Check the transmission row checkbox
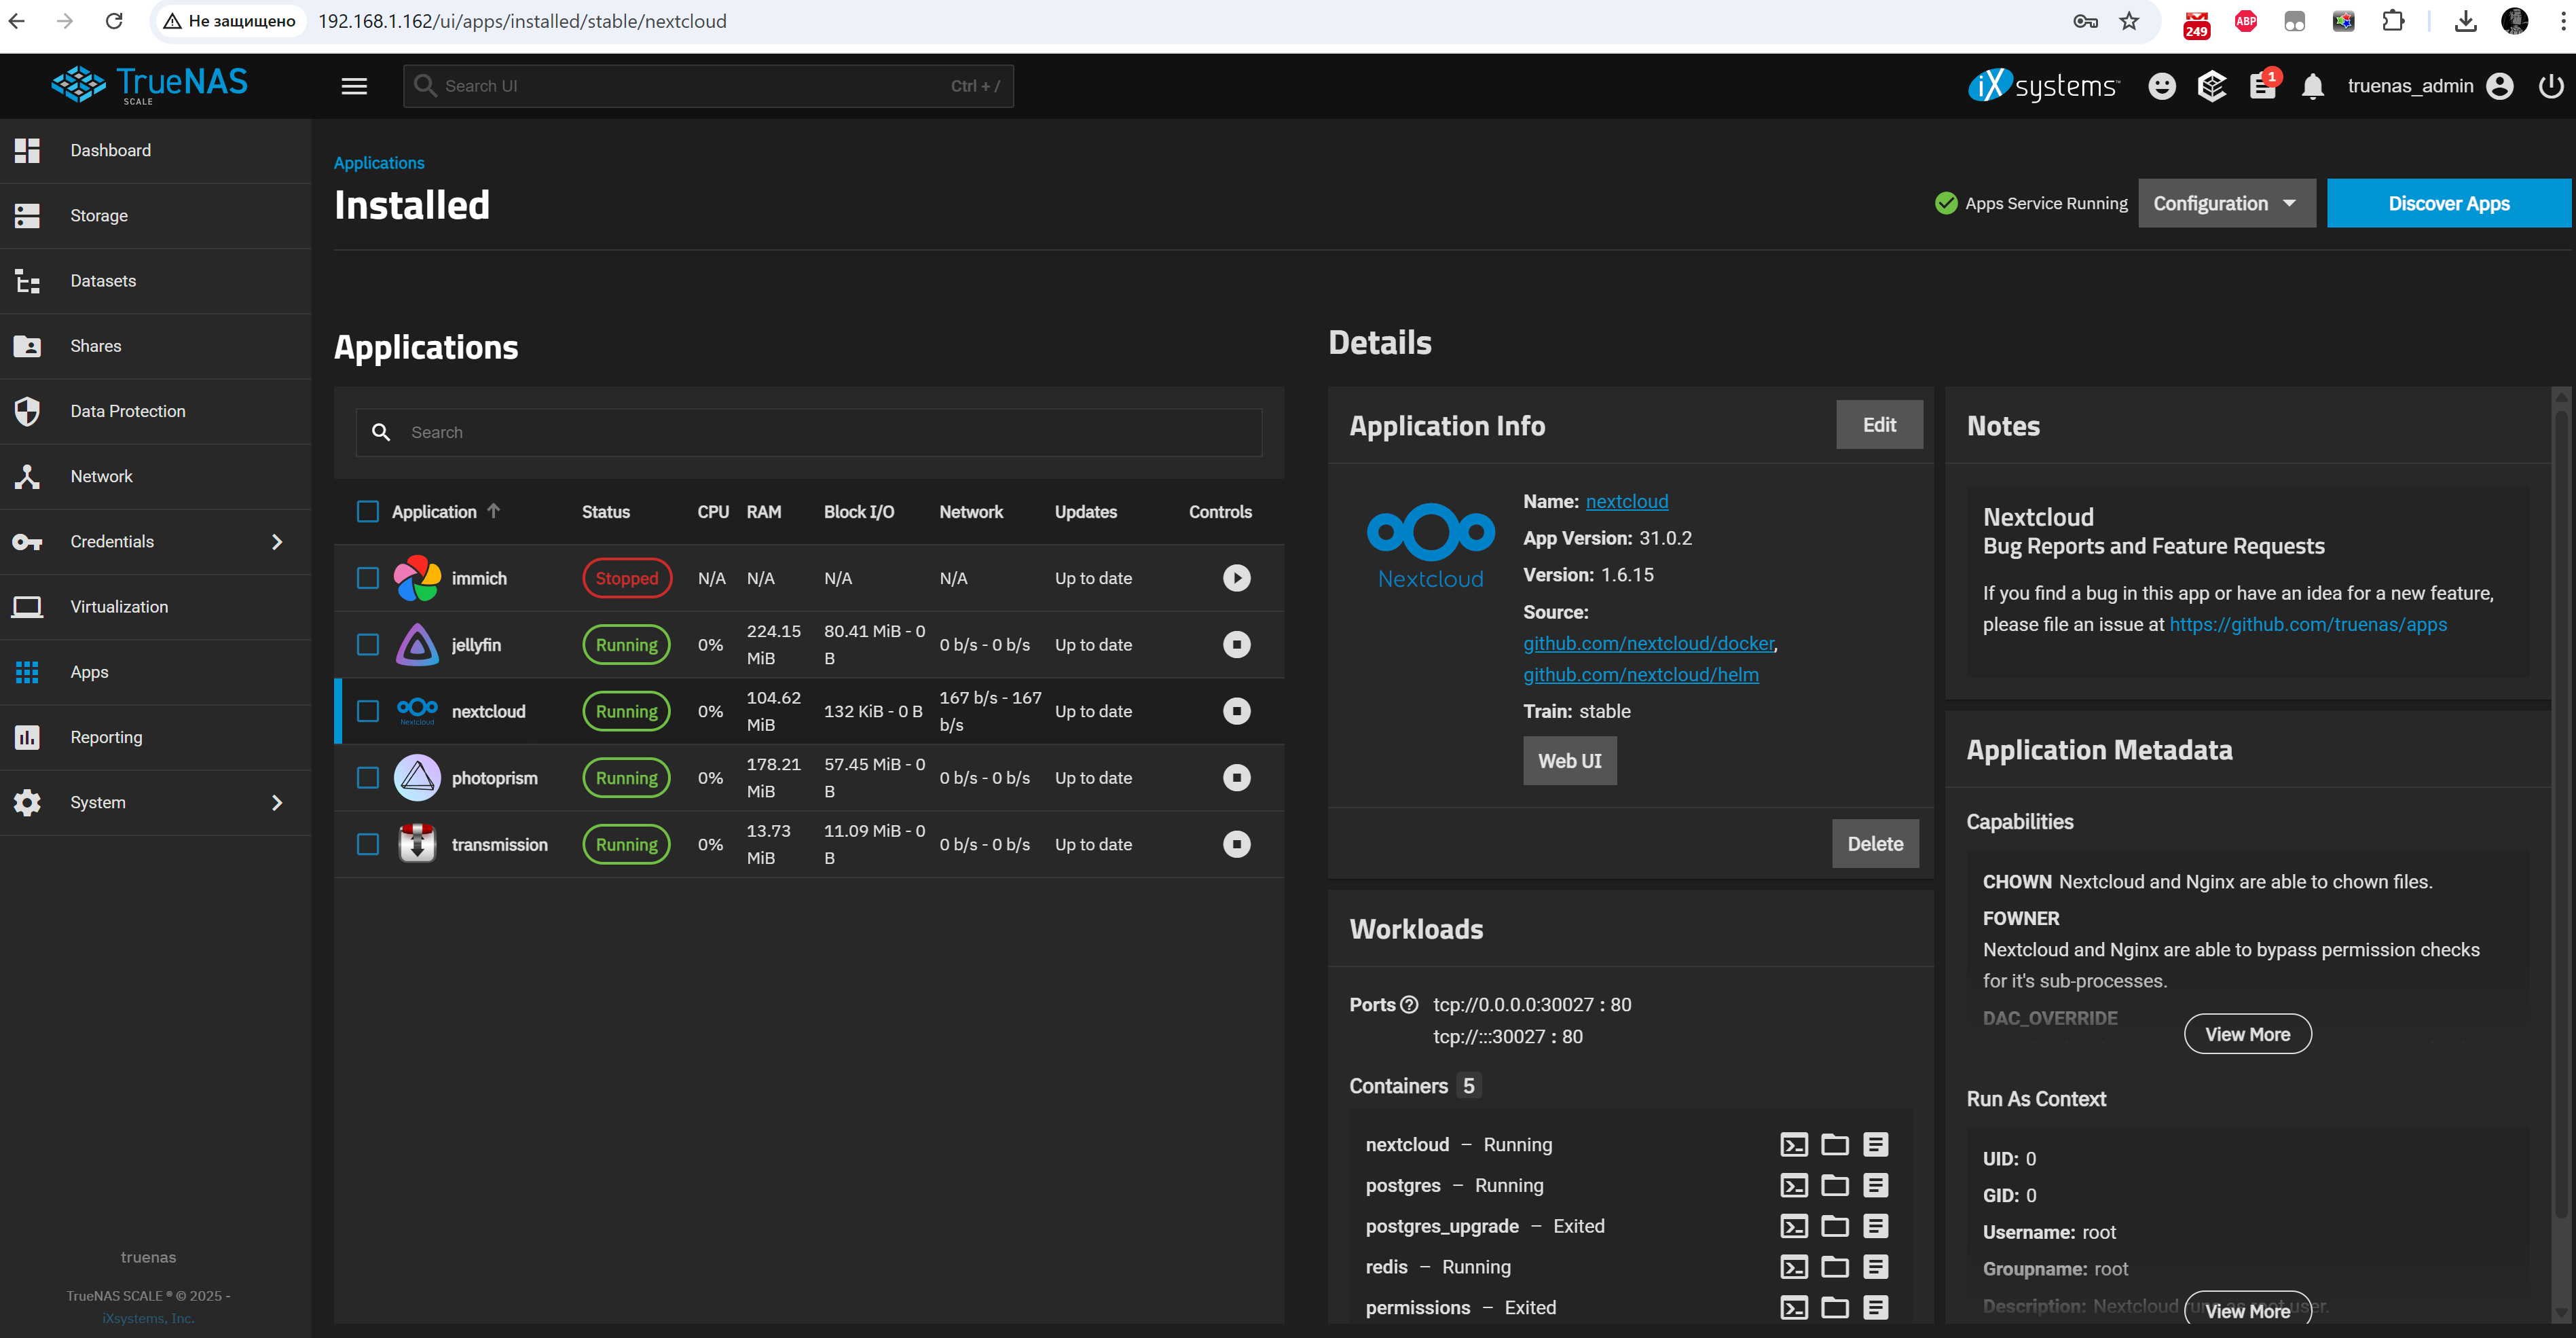Image resolution: width=2576 pixels, height=1338 pixels. pos(368,844)
